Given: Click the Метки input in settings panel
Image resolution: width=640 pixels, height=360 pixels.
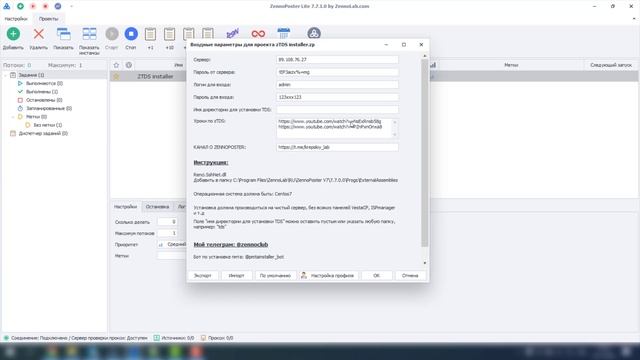Looking at the screenshot, I should pos(172,256).
